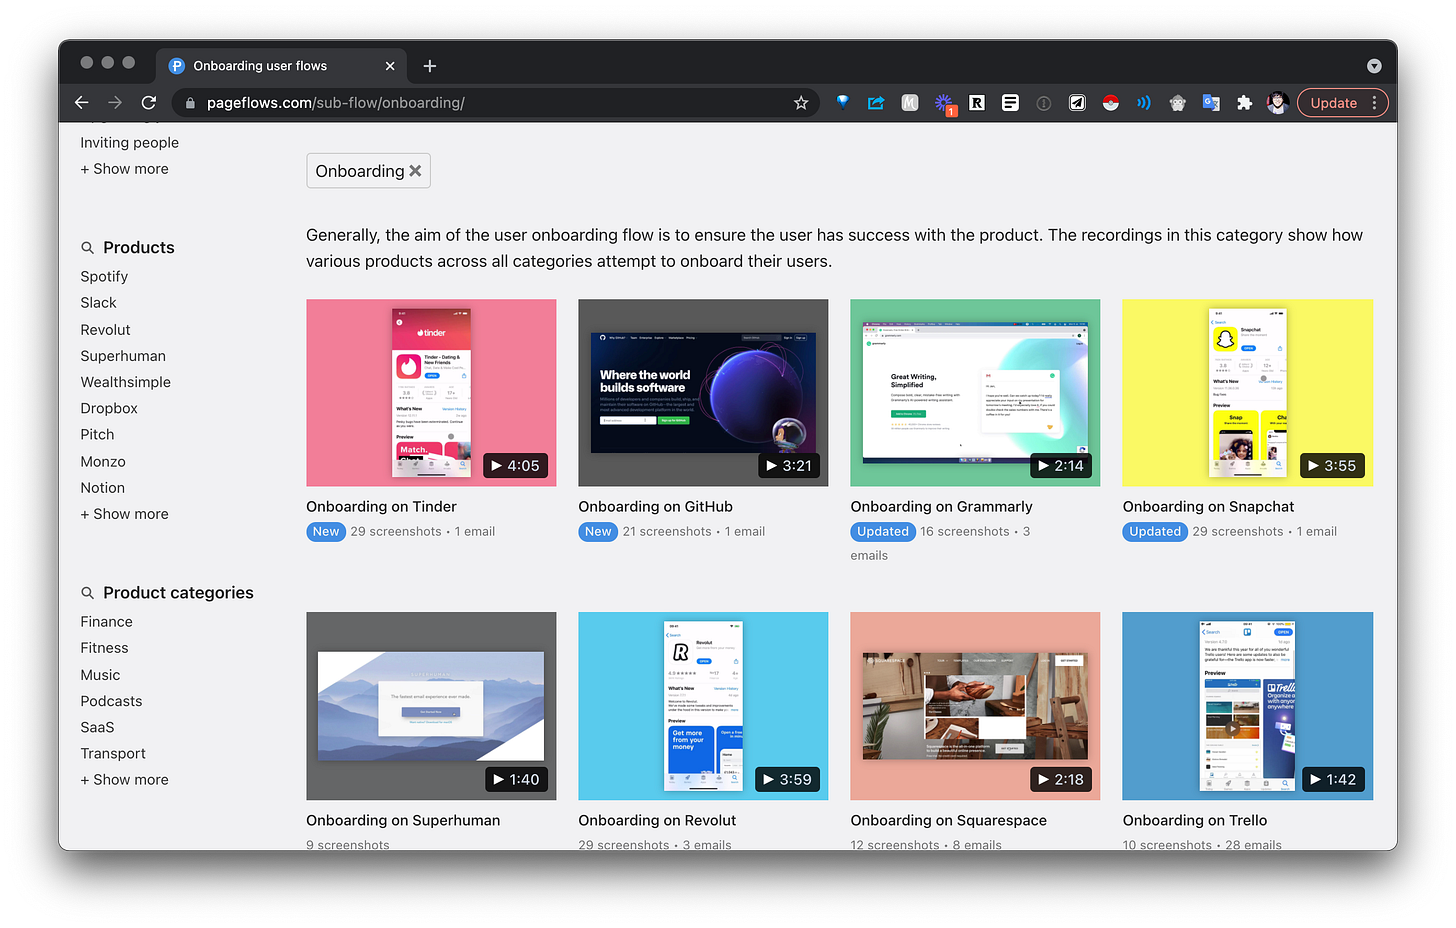Open the Grammarly onboarding video thumbnail
1456x928 pixels.
[975, 393]
